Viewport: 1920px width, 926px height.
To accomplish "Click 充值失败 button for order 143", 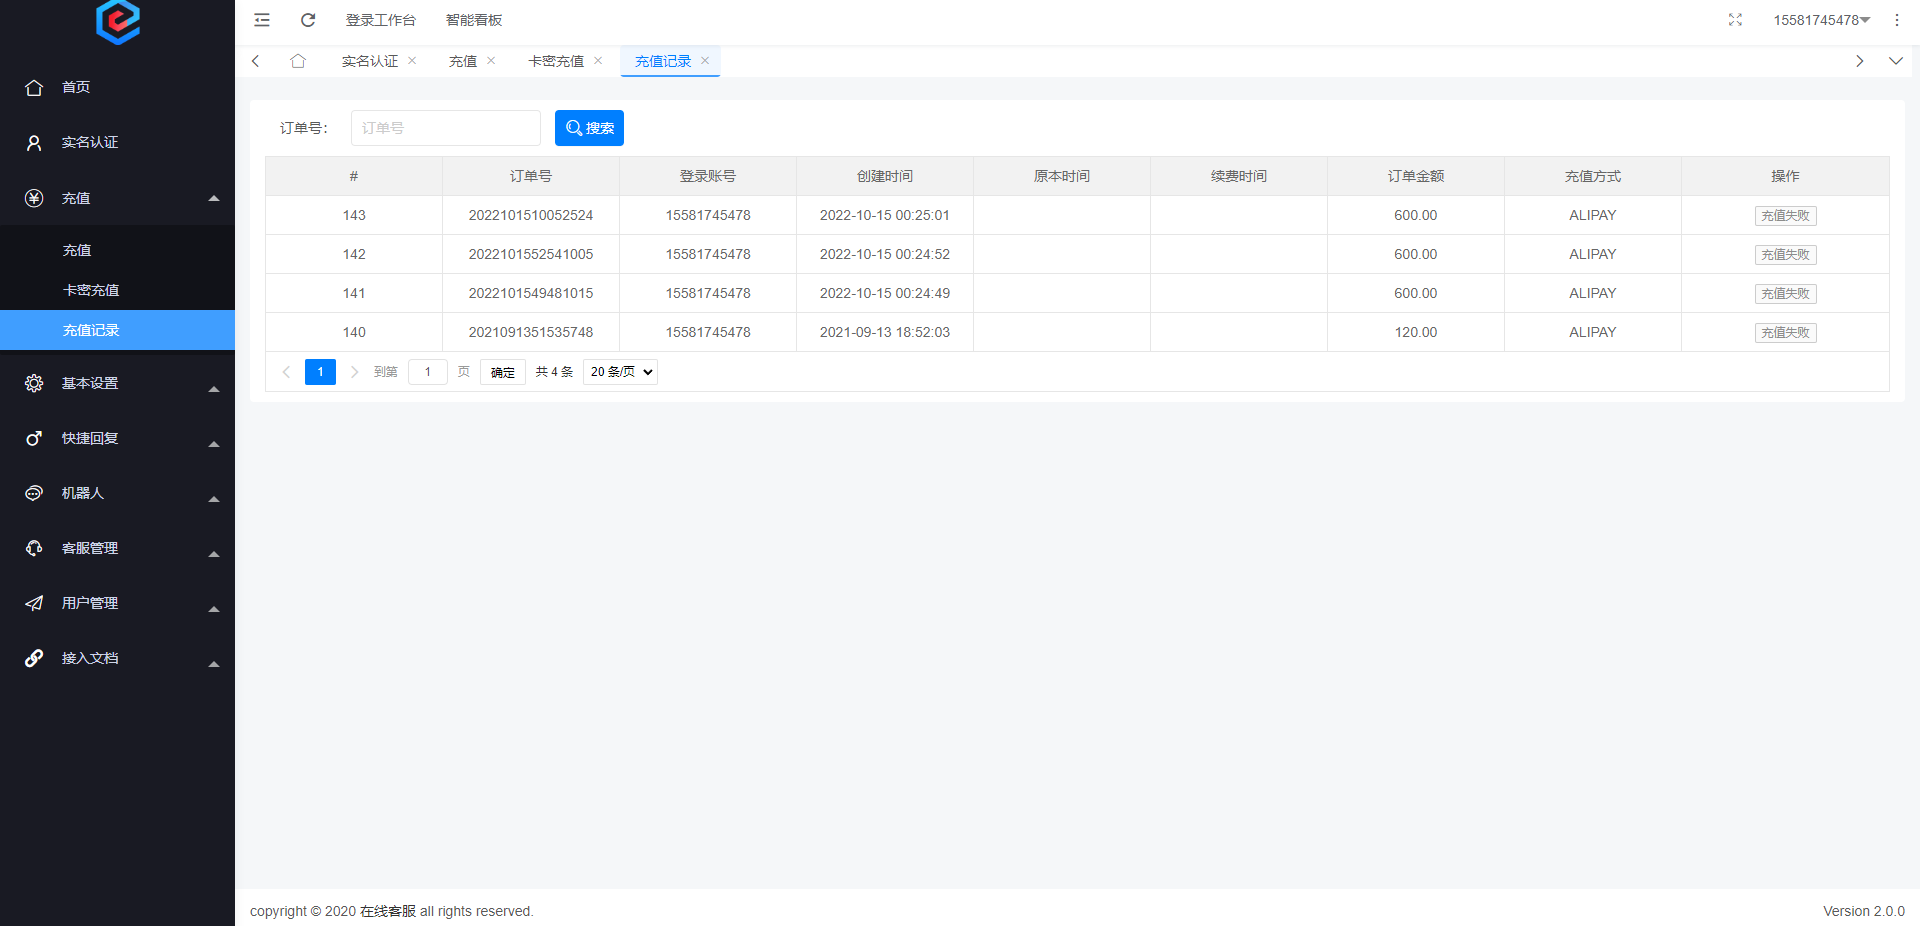I will [1785, 216].
